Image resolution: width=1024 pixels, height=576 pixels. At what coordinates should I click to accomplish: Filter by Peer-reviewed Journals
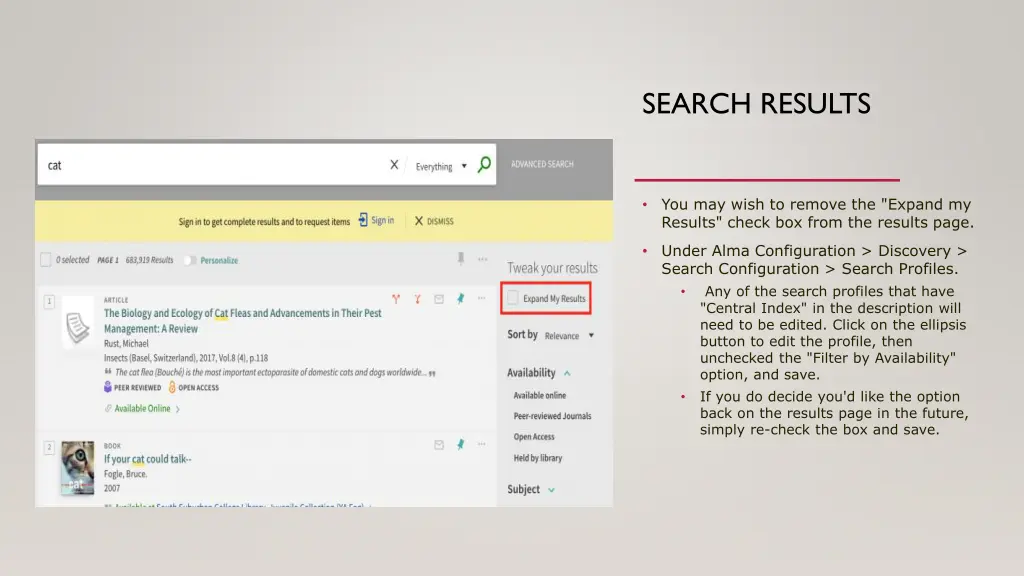click(x=552, y=416)
